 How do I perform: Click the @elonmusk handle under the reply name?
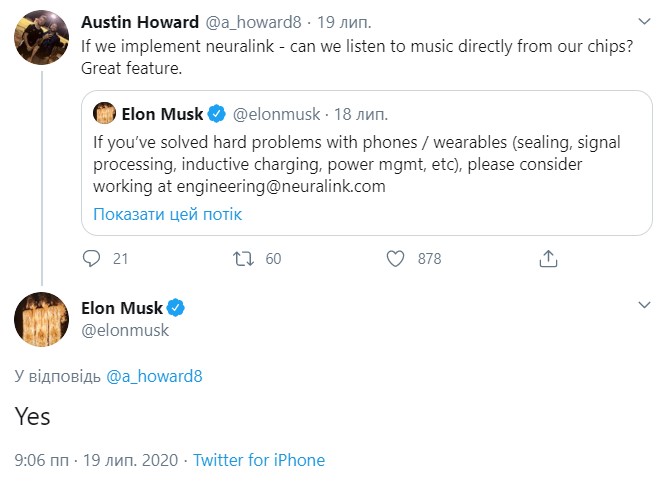pyautogui.click(x=125, y=330)
